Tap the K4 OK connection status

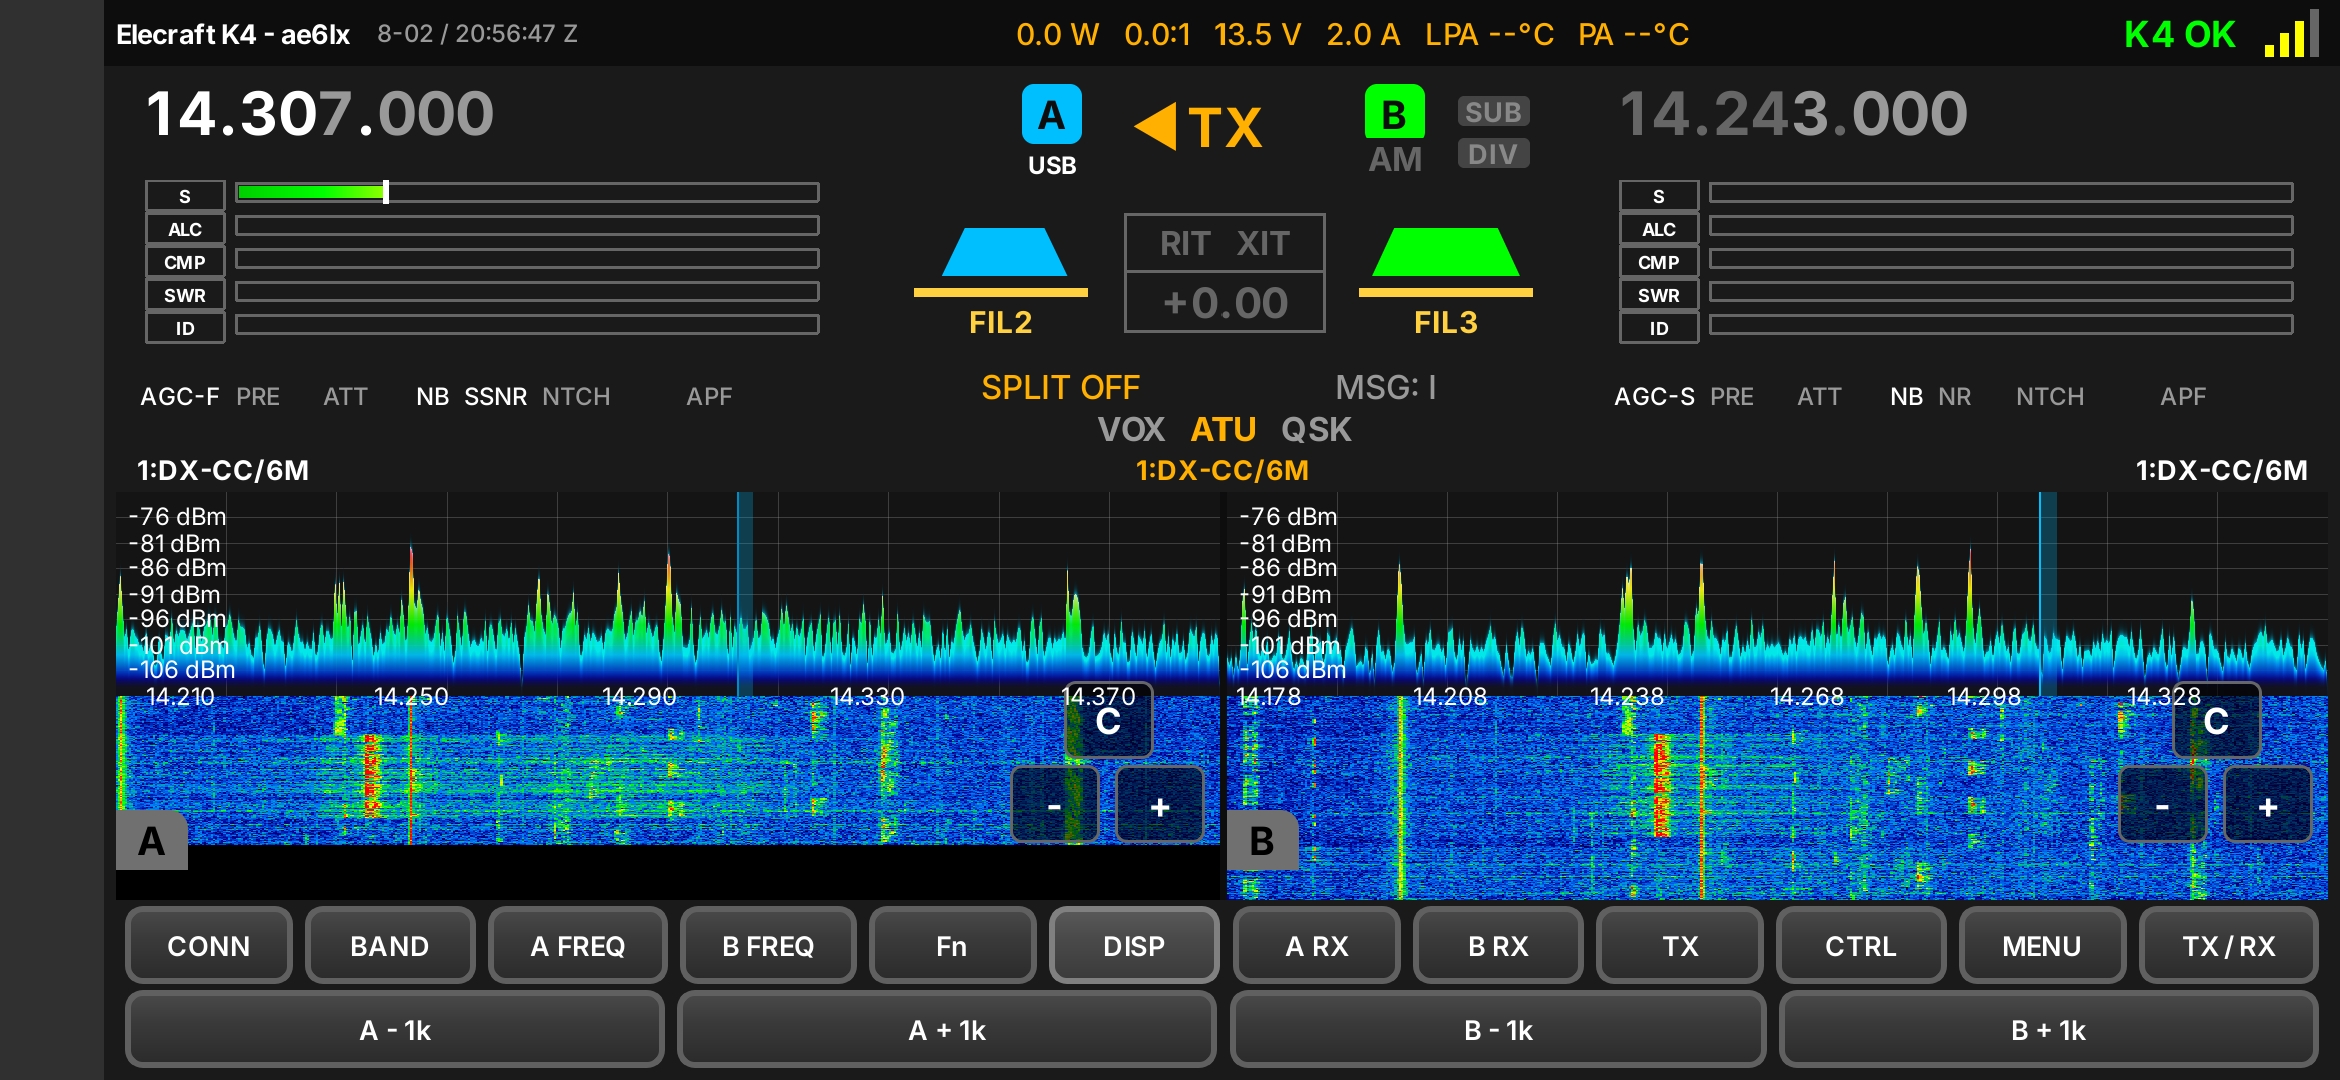(x=2179, y=34)
